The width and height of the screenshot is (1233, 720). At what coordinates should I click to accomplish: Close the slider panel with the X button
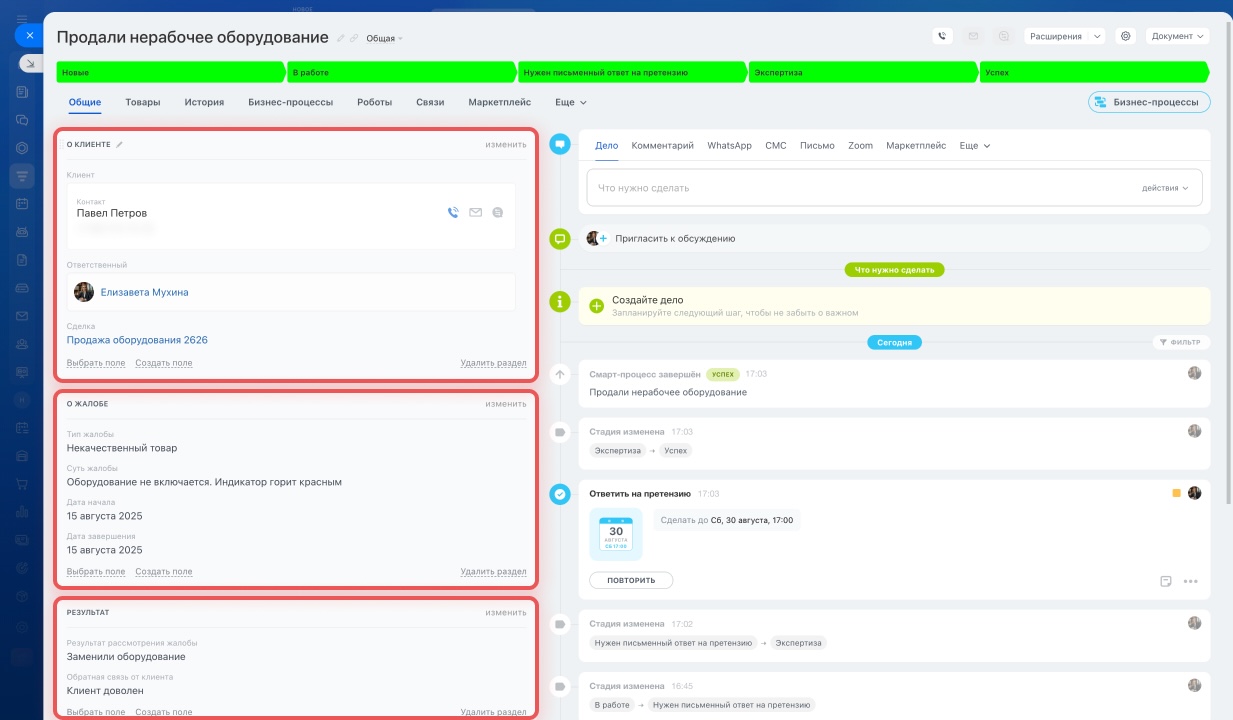tap(30, 35)
